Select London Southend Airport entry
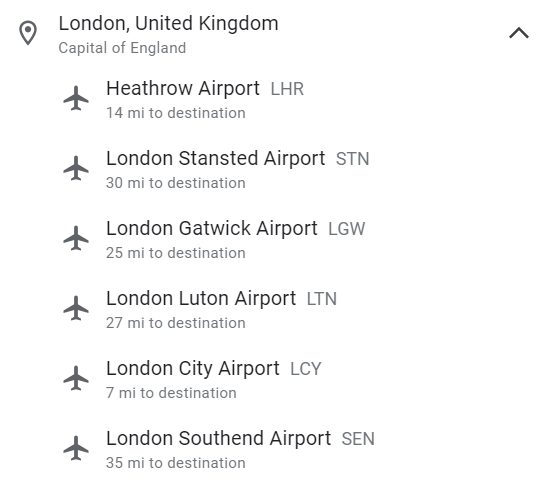Image resolution: width=537 pixels, height=491 pixels. tap(268, 448)
